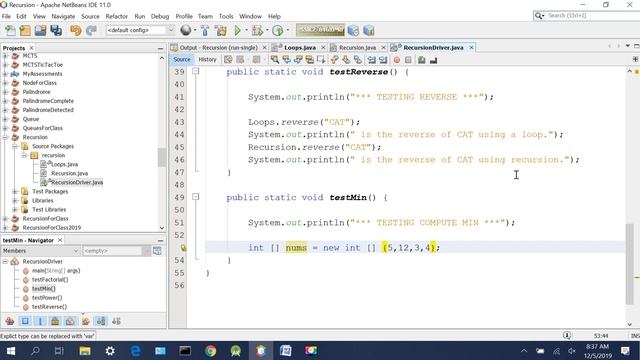Click the green Run Project arrow

[237, 31]
